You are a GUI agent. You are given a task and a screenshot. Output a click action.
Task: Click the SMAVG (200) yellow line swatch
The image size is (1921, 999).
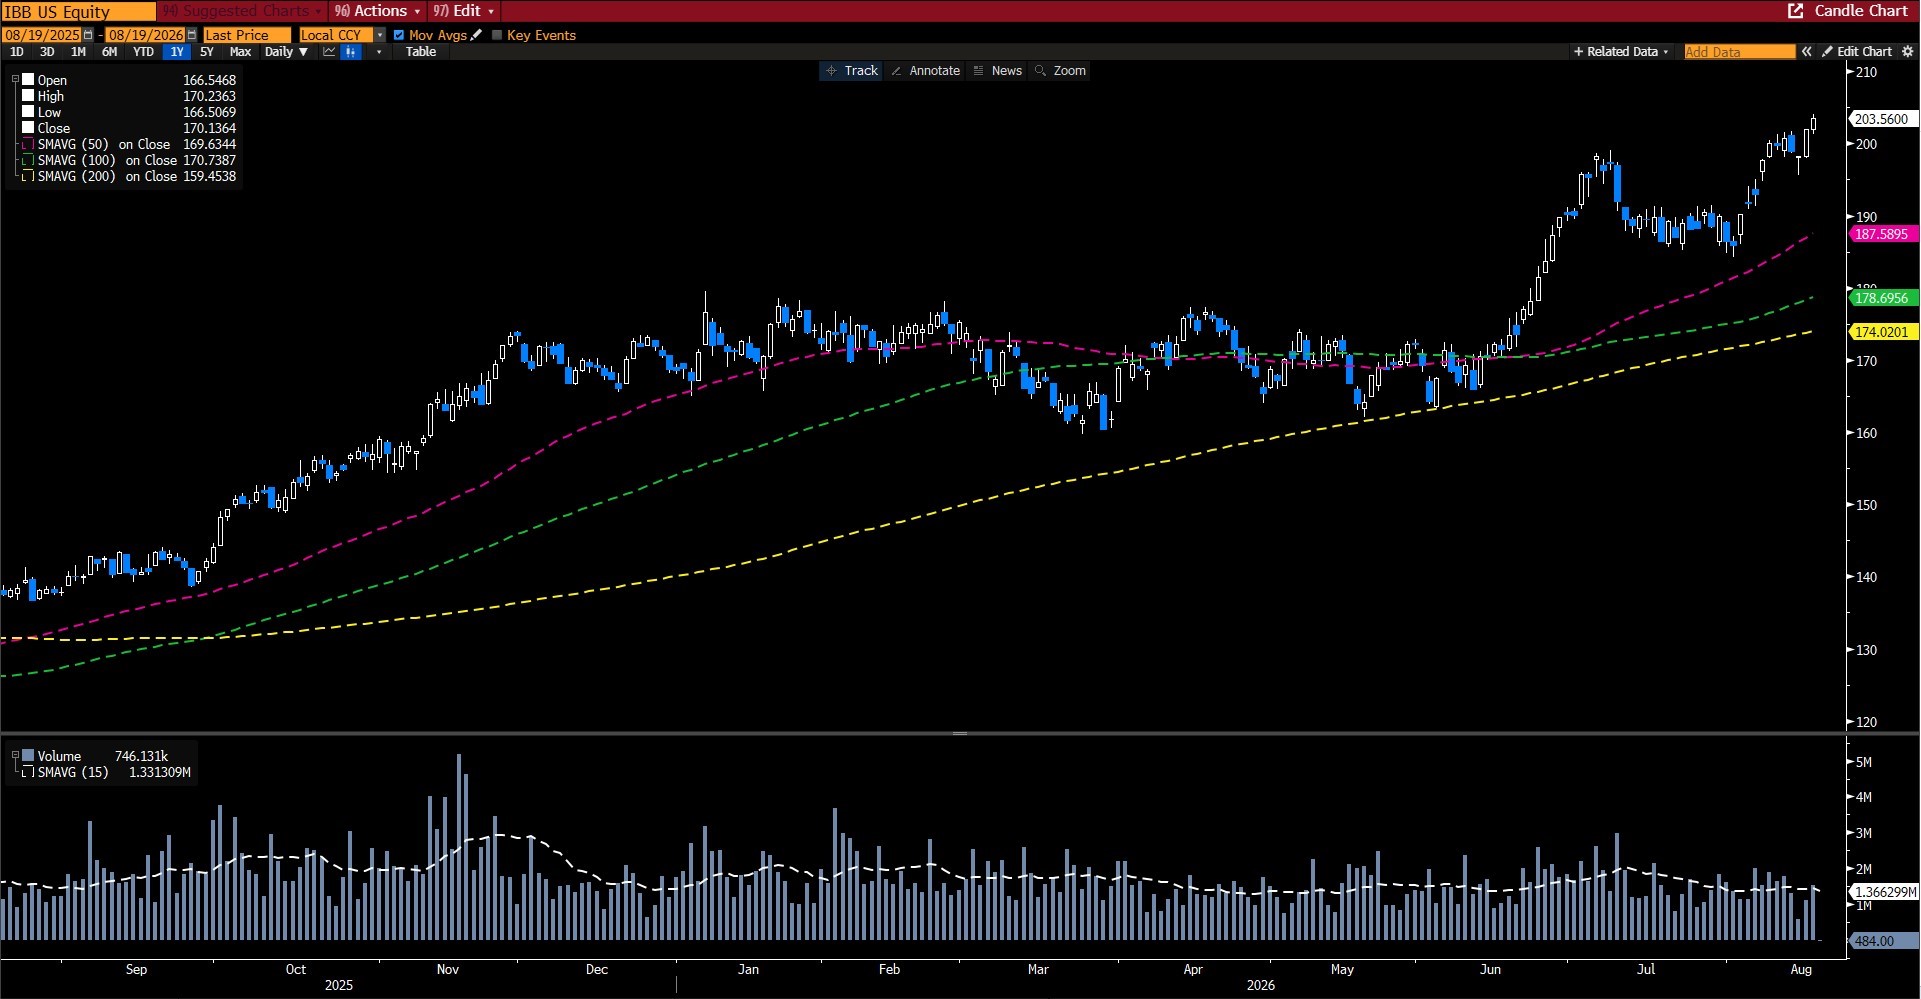coord(28,176)
